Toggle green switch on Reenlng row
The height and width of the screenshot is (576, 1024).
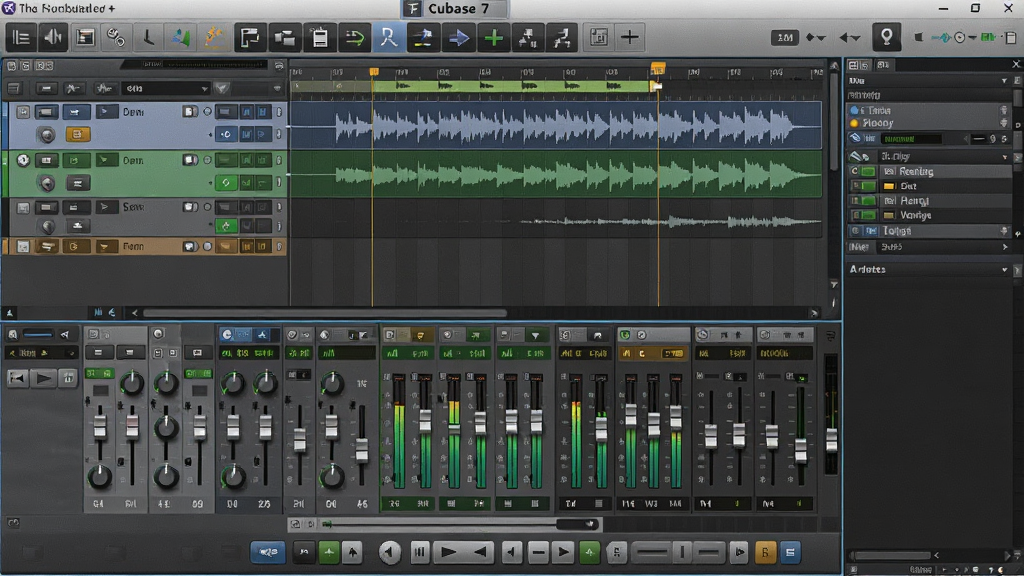pos(869,171)
